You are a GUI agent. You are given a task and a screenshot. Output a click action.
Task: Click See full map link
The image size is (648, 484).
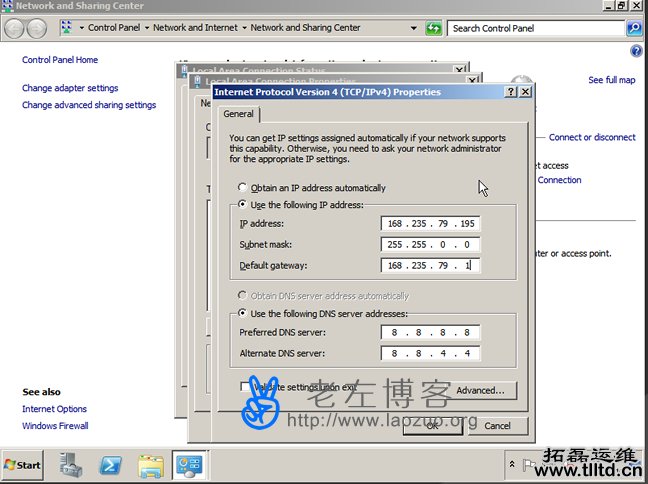[x=612, y=80]
